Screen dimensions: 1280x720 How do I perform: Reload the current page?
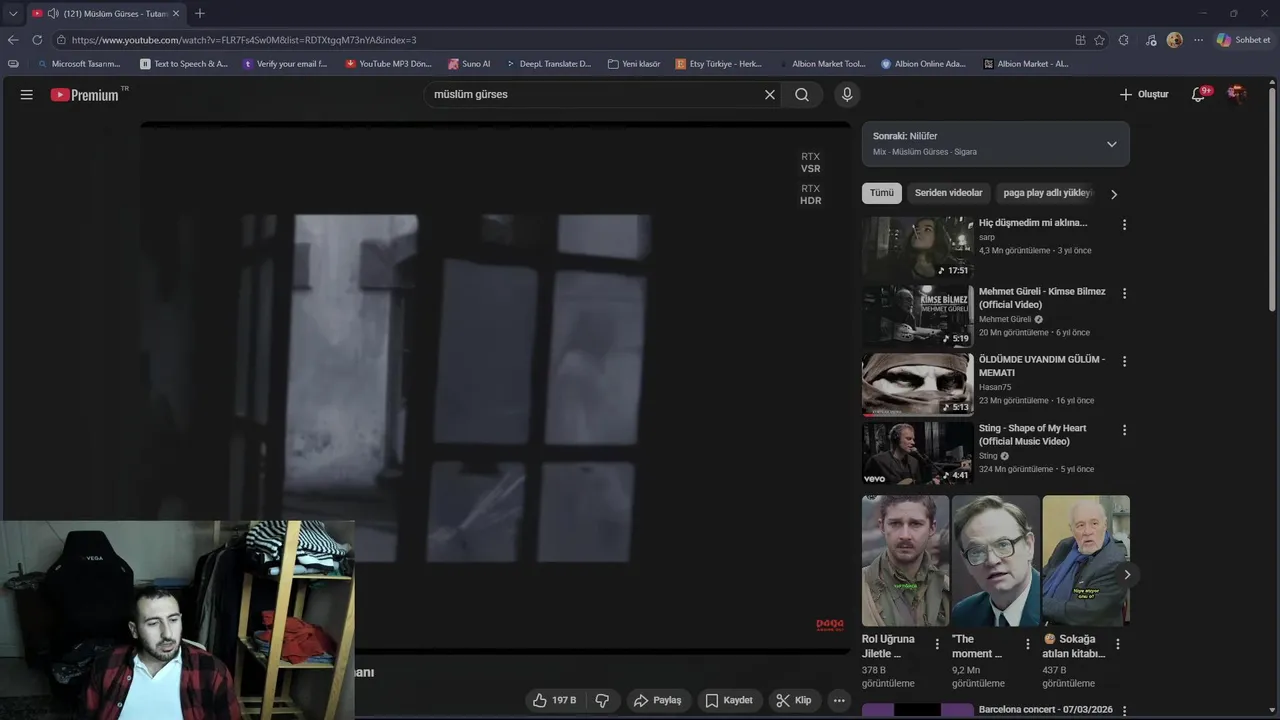coord(37,40)
